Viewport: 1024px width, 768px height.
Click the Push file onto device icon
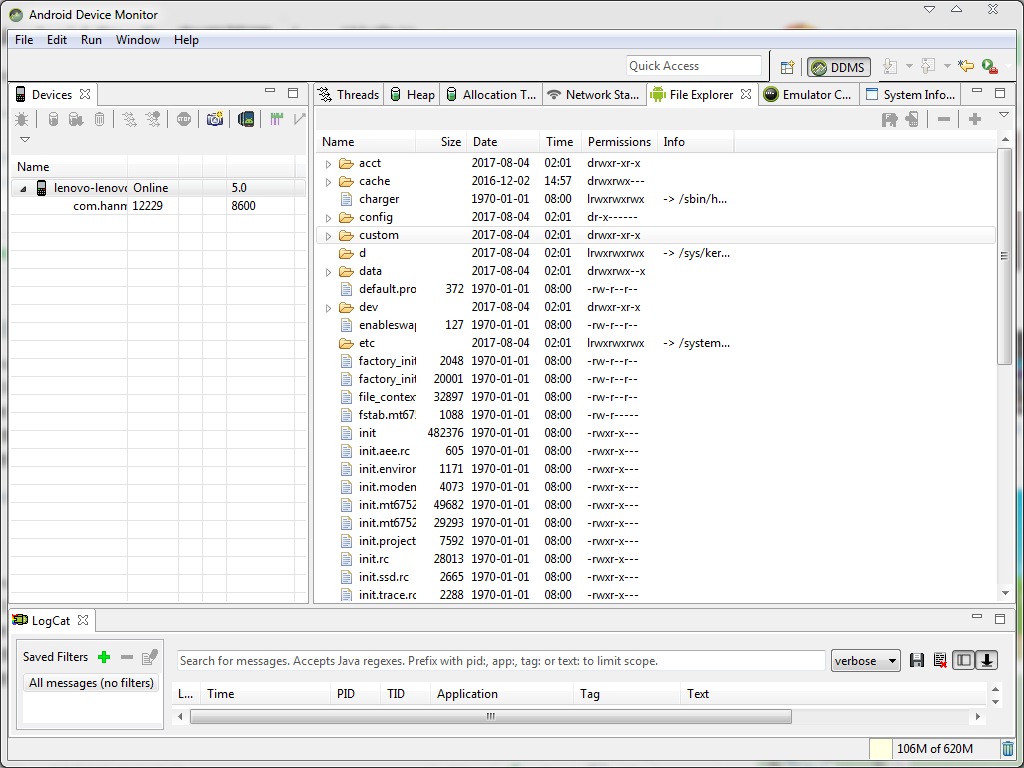click(x=912, y=120)
